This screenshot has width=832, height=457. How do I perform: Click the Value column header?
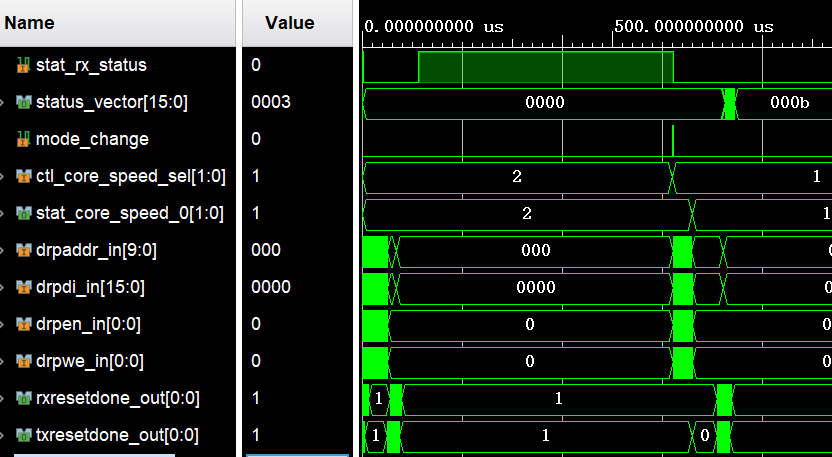297,23
